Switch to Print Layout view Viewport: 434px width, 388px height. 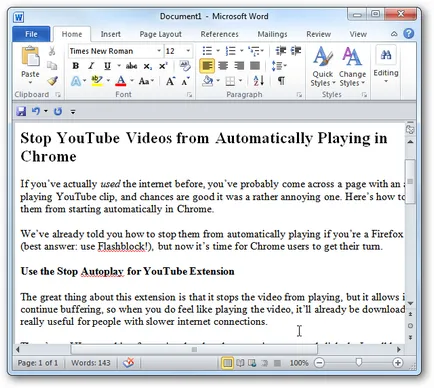pyautogui.click(x=227, y=363)
